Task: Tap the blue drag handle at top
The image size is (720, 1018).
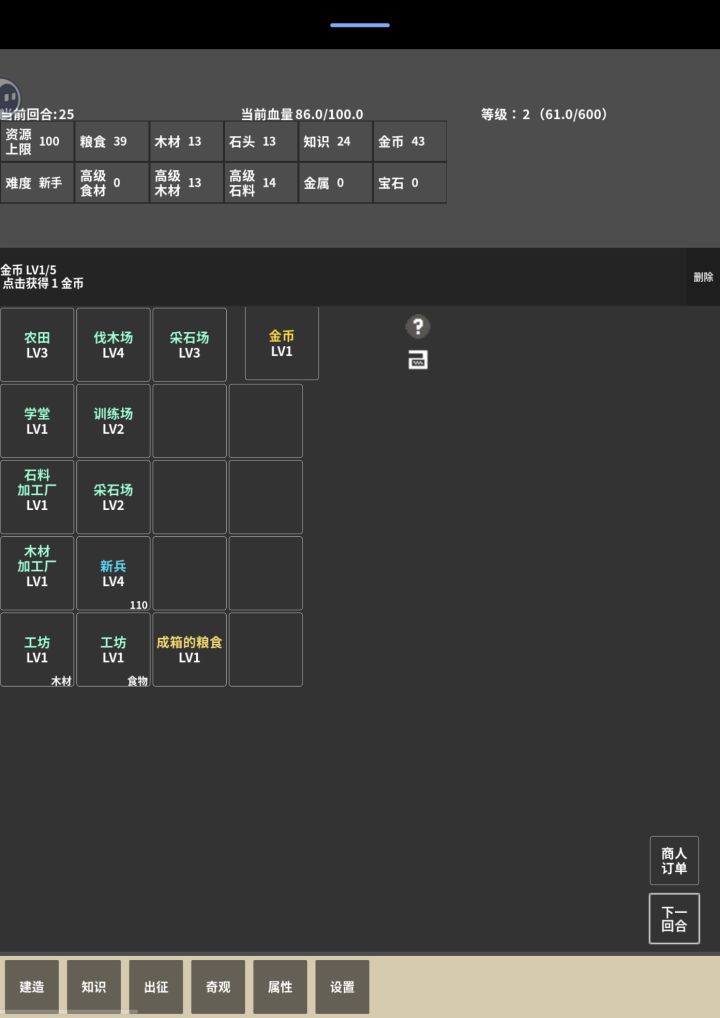Action: click(360, 25)
